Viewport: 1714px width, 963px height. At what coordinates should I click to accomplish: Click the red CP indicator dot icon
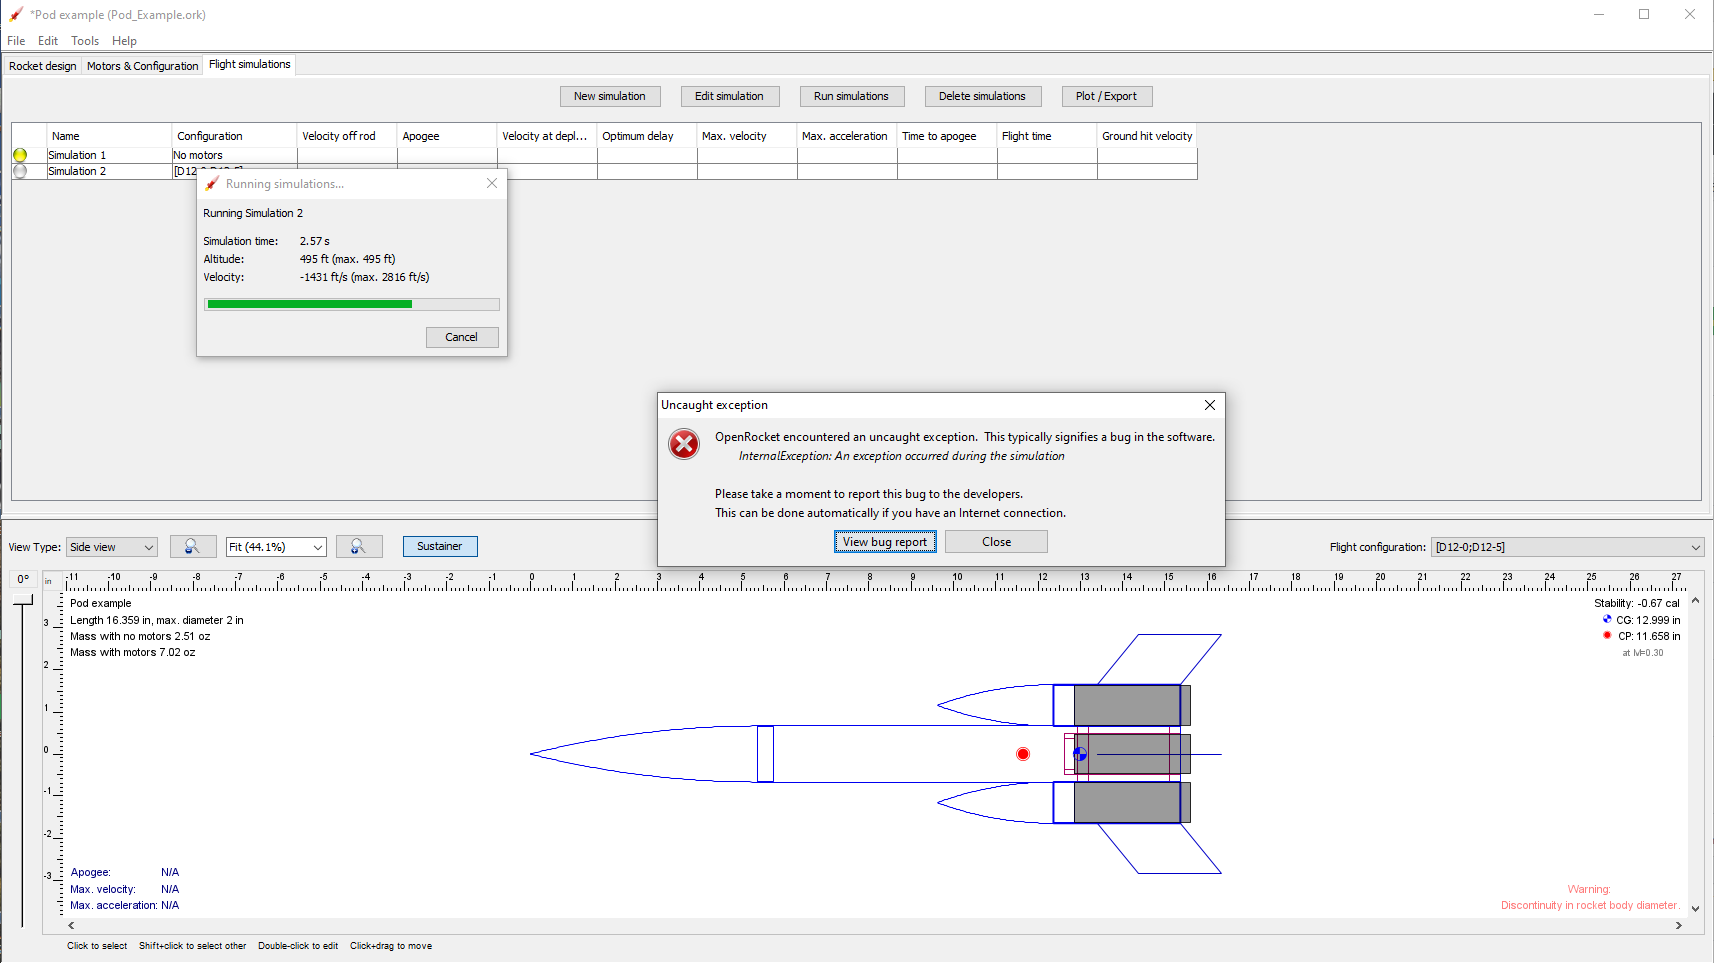[x=1606, y=636]
